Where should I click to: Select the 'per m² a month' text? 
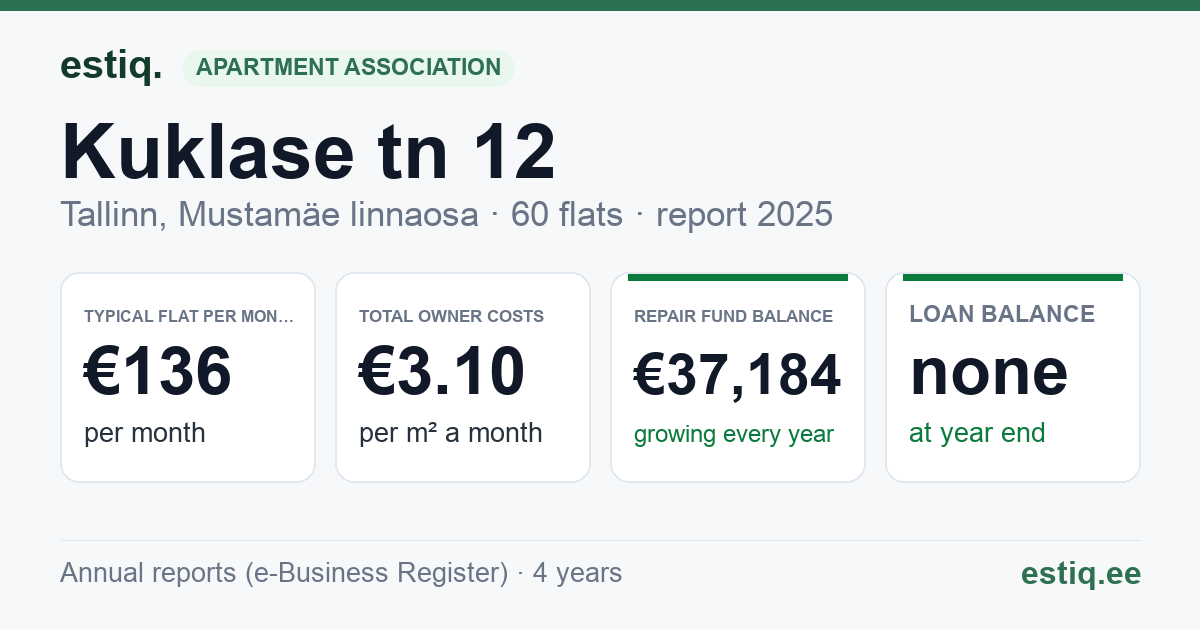click(x=451, y=433)
